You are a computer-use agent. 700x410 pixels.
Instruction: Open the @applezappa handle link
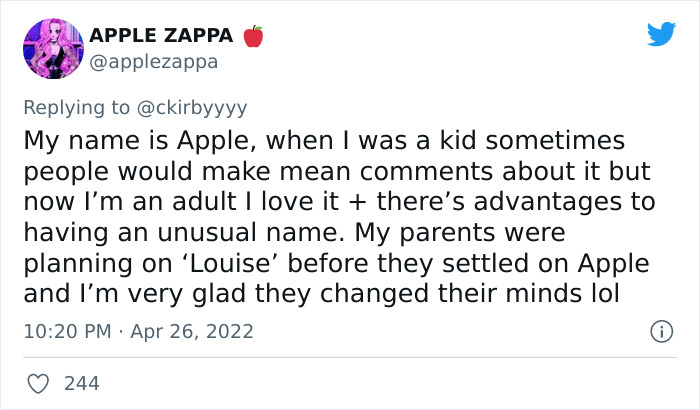click(x=154, y=62)
